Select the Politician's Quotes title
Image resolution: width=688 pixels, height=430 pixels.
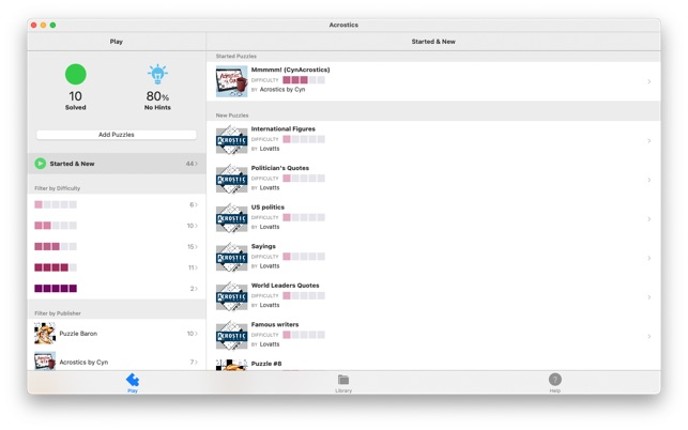coord(280,168)
